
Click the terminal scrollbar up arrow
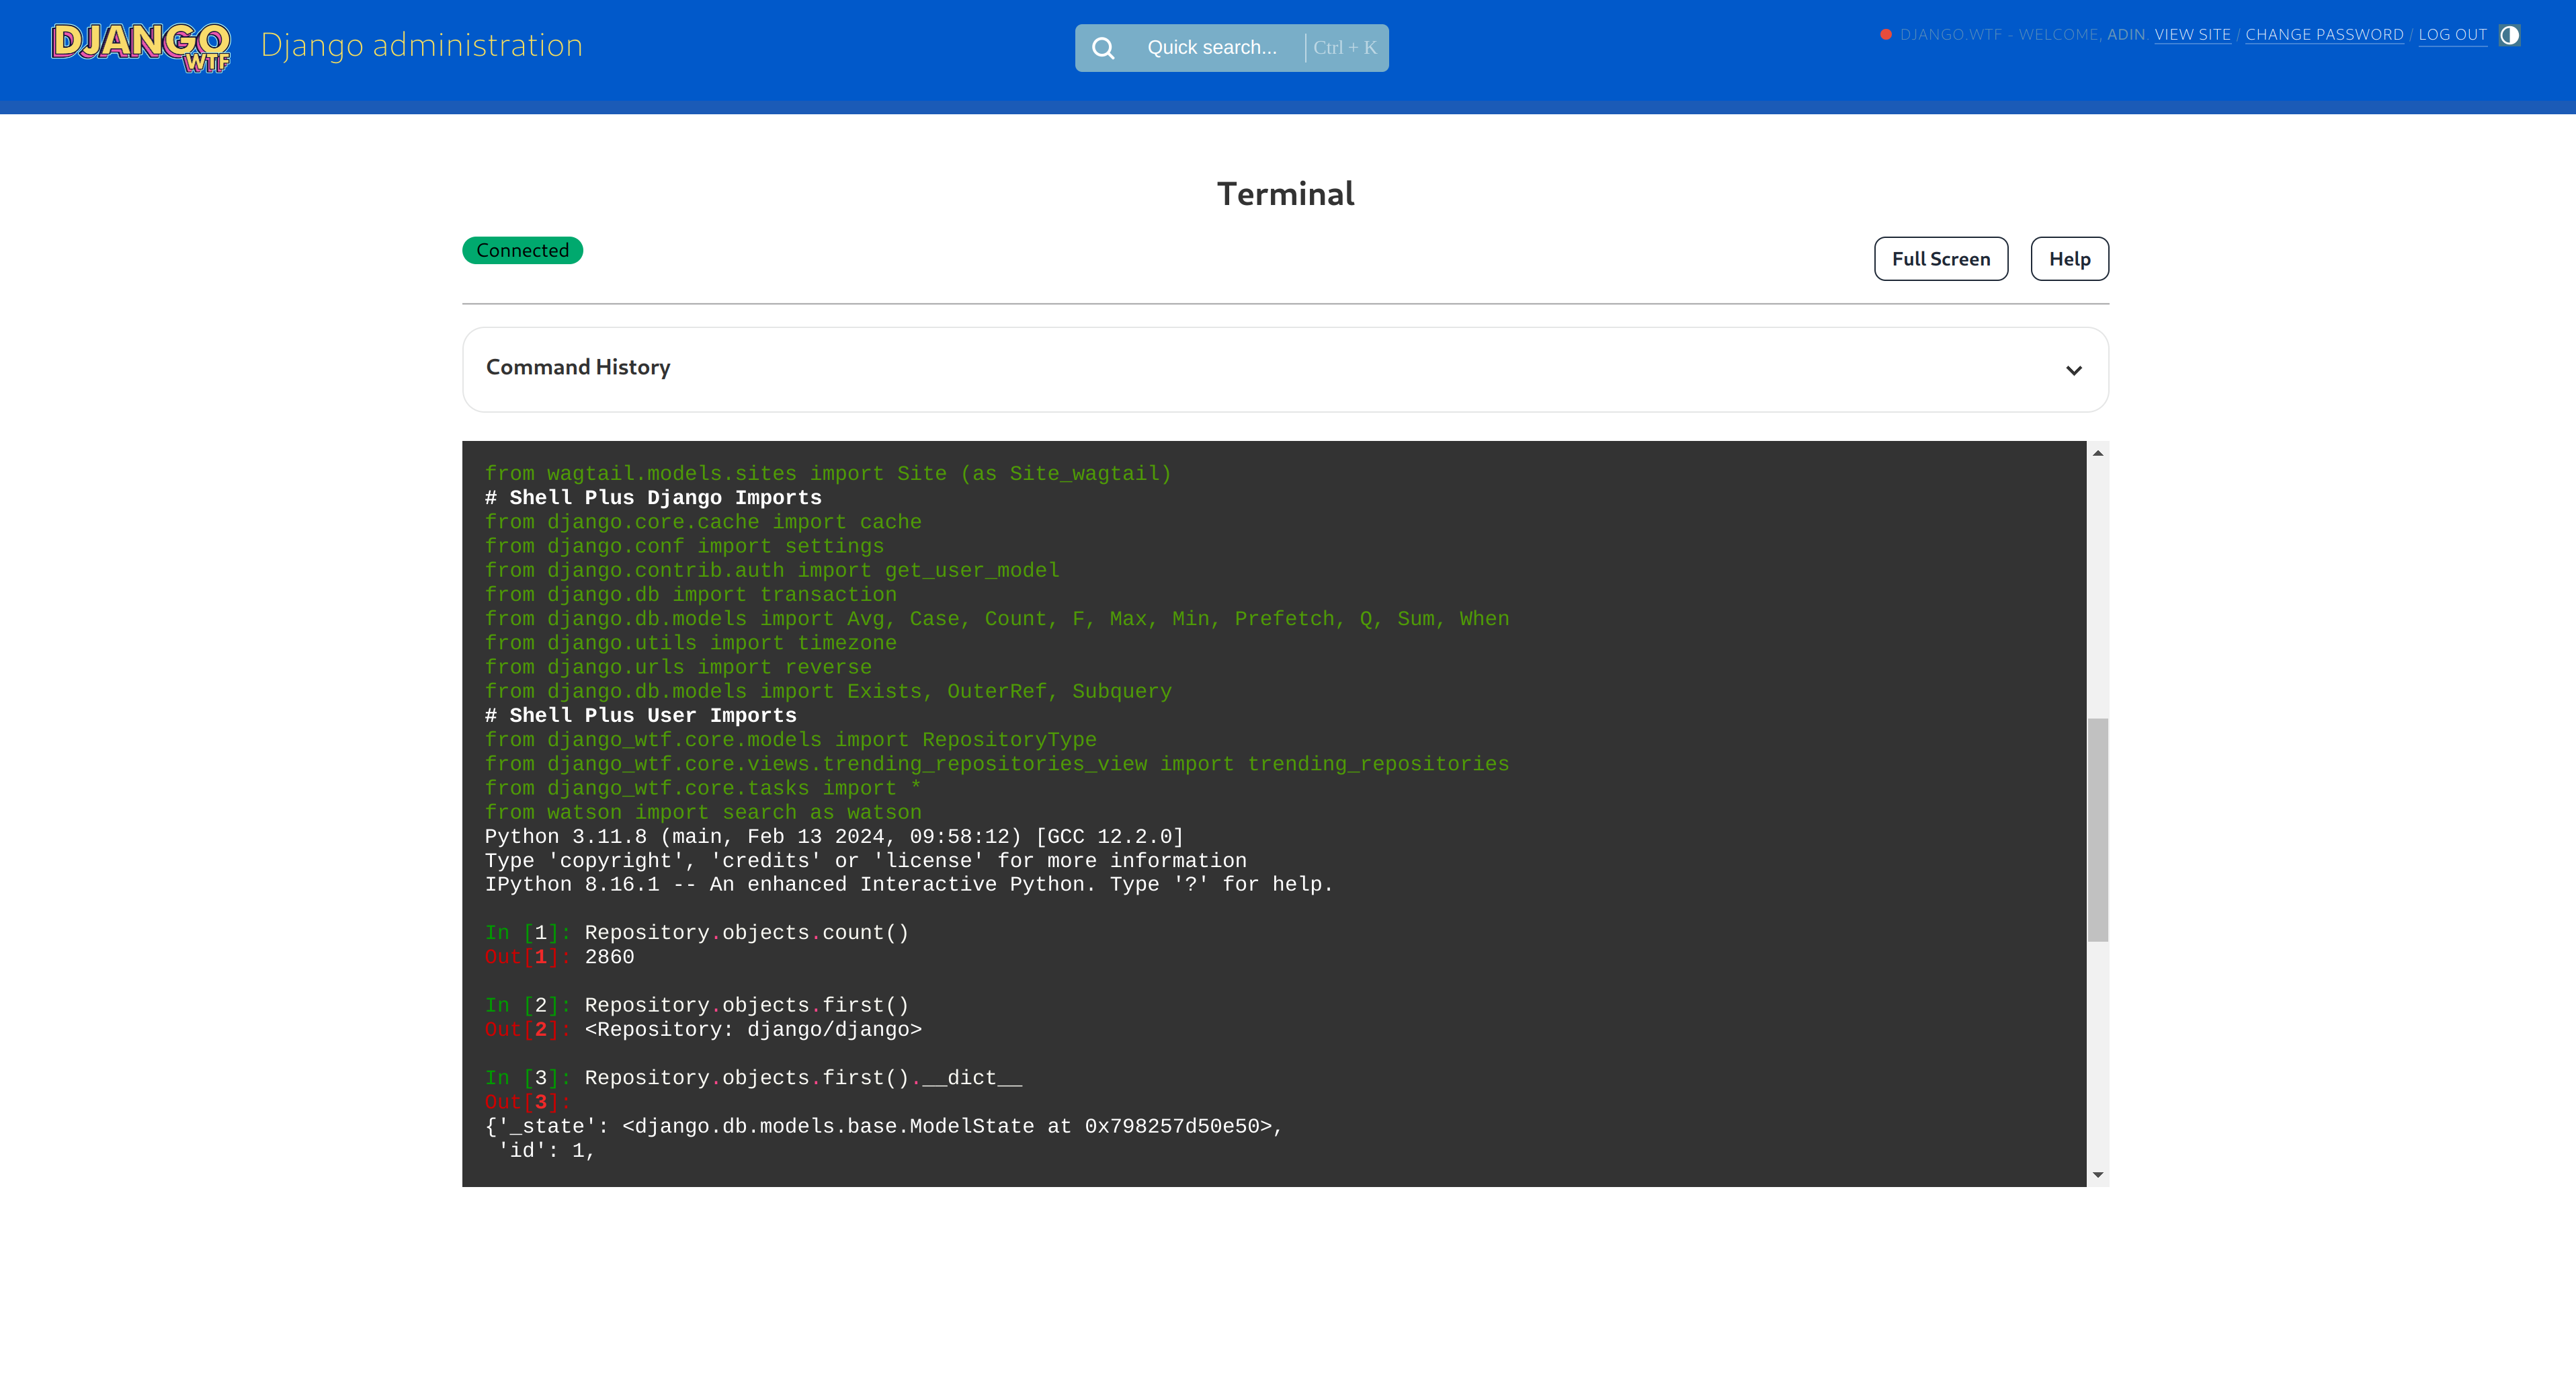2098,454
